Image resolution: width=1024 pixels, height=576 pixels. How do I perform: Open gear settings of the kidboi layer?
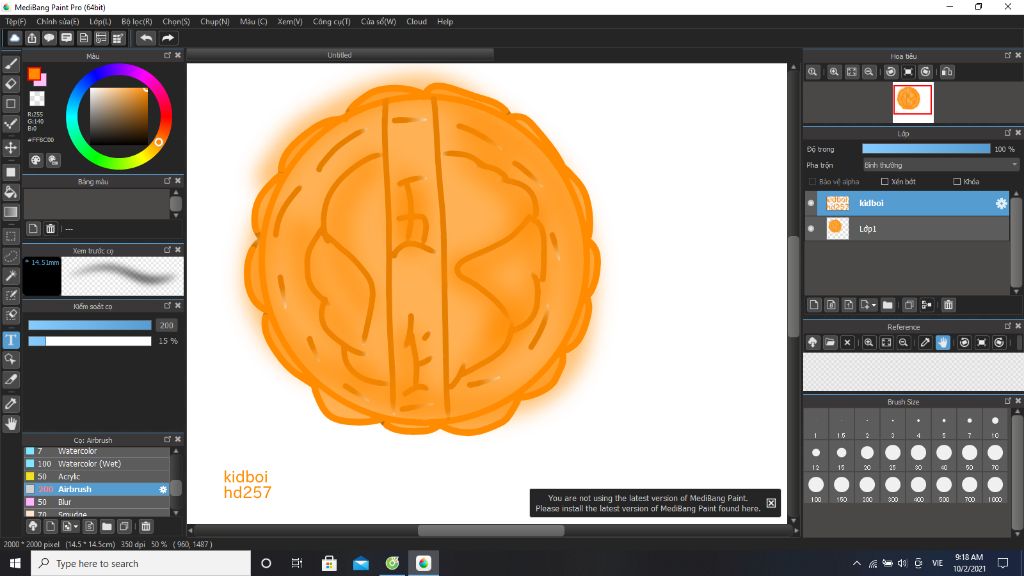click(1001, 203)
